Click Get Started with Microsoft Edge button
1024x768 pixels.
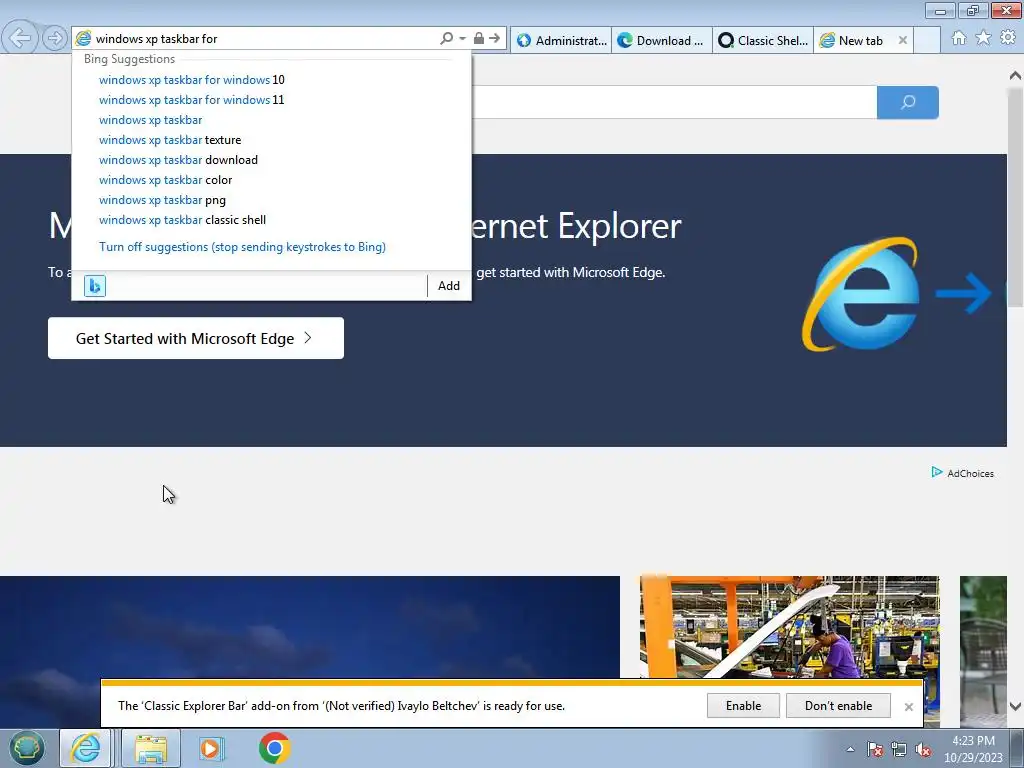click(x=196, y=338)
